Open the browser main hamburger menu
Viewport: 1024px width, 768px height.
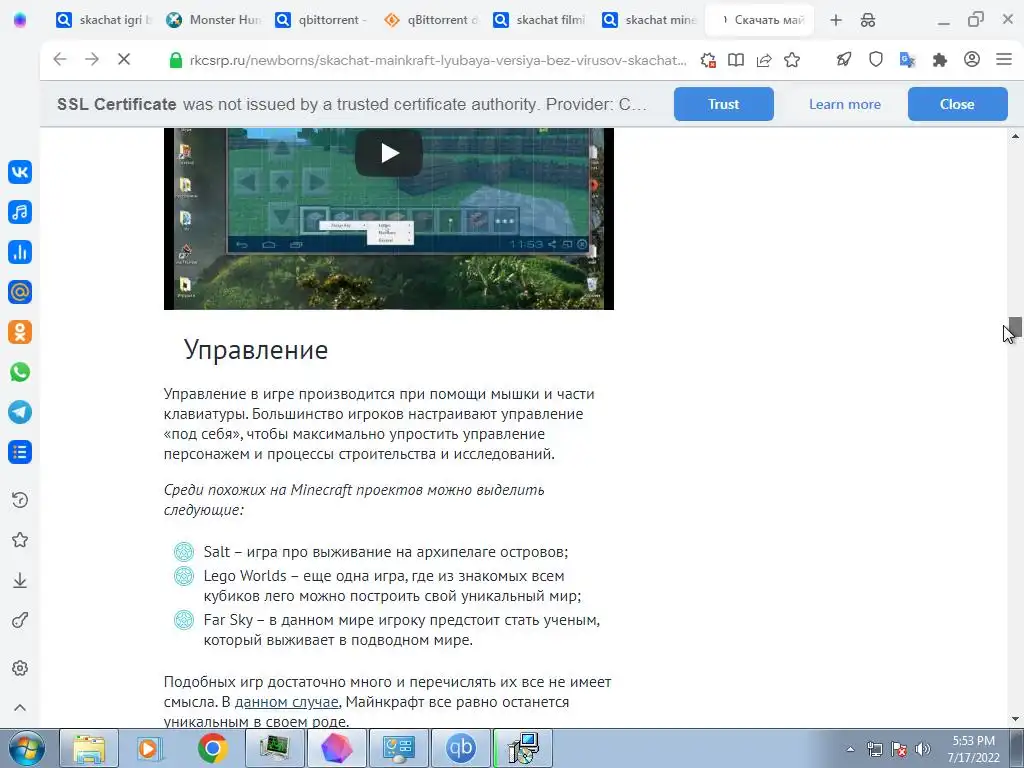point(1004,59)
